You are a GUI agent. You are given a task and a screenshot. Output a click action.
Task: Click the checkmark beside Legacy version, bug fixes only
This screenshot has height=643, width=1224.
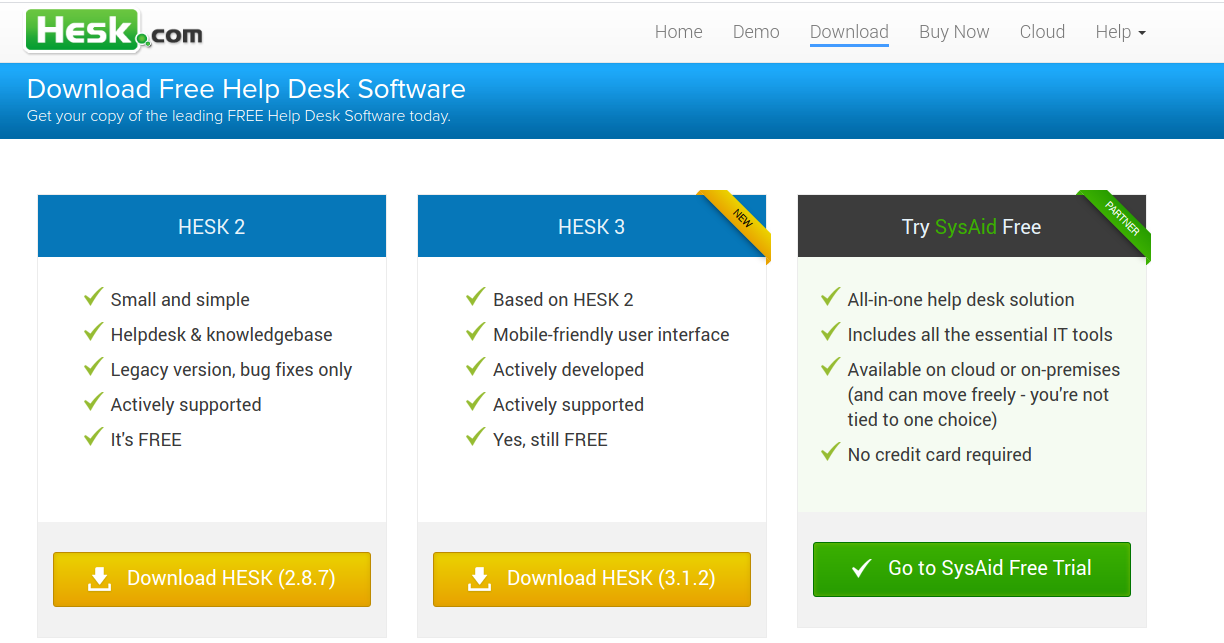point(94,367)
